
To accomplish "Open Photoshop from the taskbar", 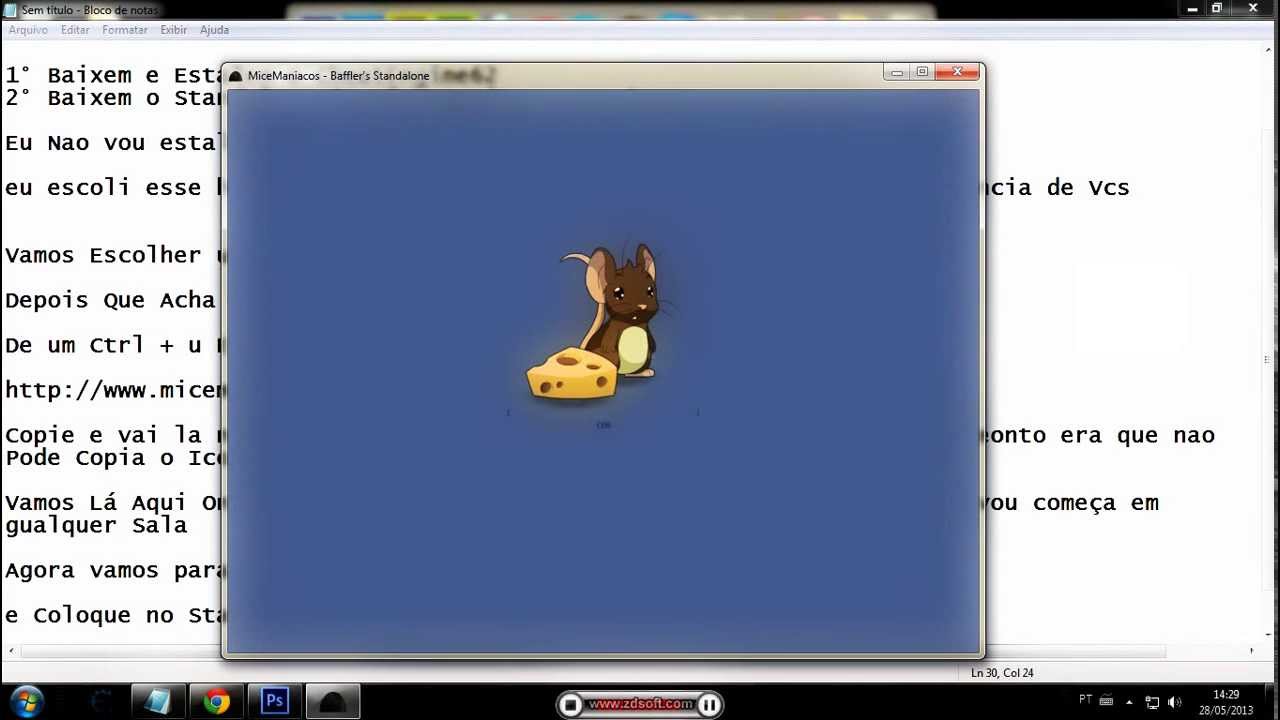I will [x=274, y=702].
